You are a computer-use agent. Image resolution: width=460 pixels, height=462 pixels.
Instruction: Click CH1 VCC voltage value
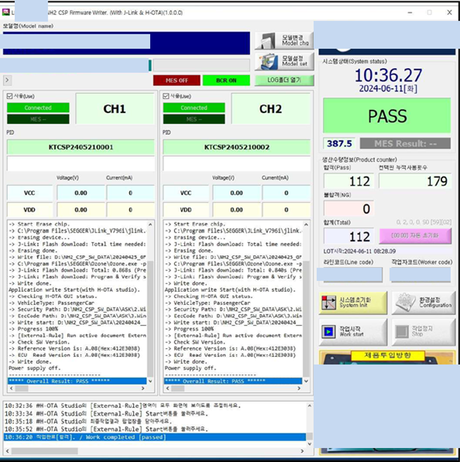click(x=81, y=193)
